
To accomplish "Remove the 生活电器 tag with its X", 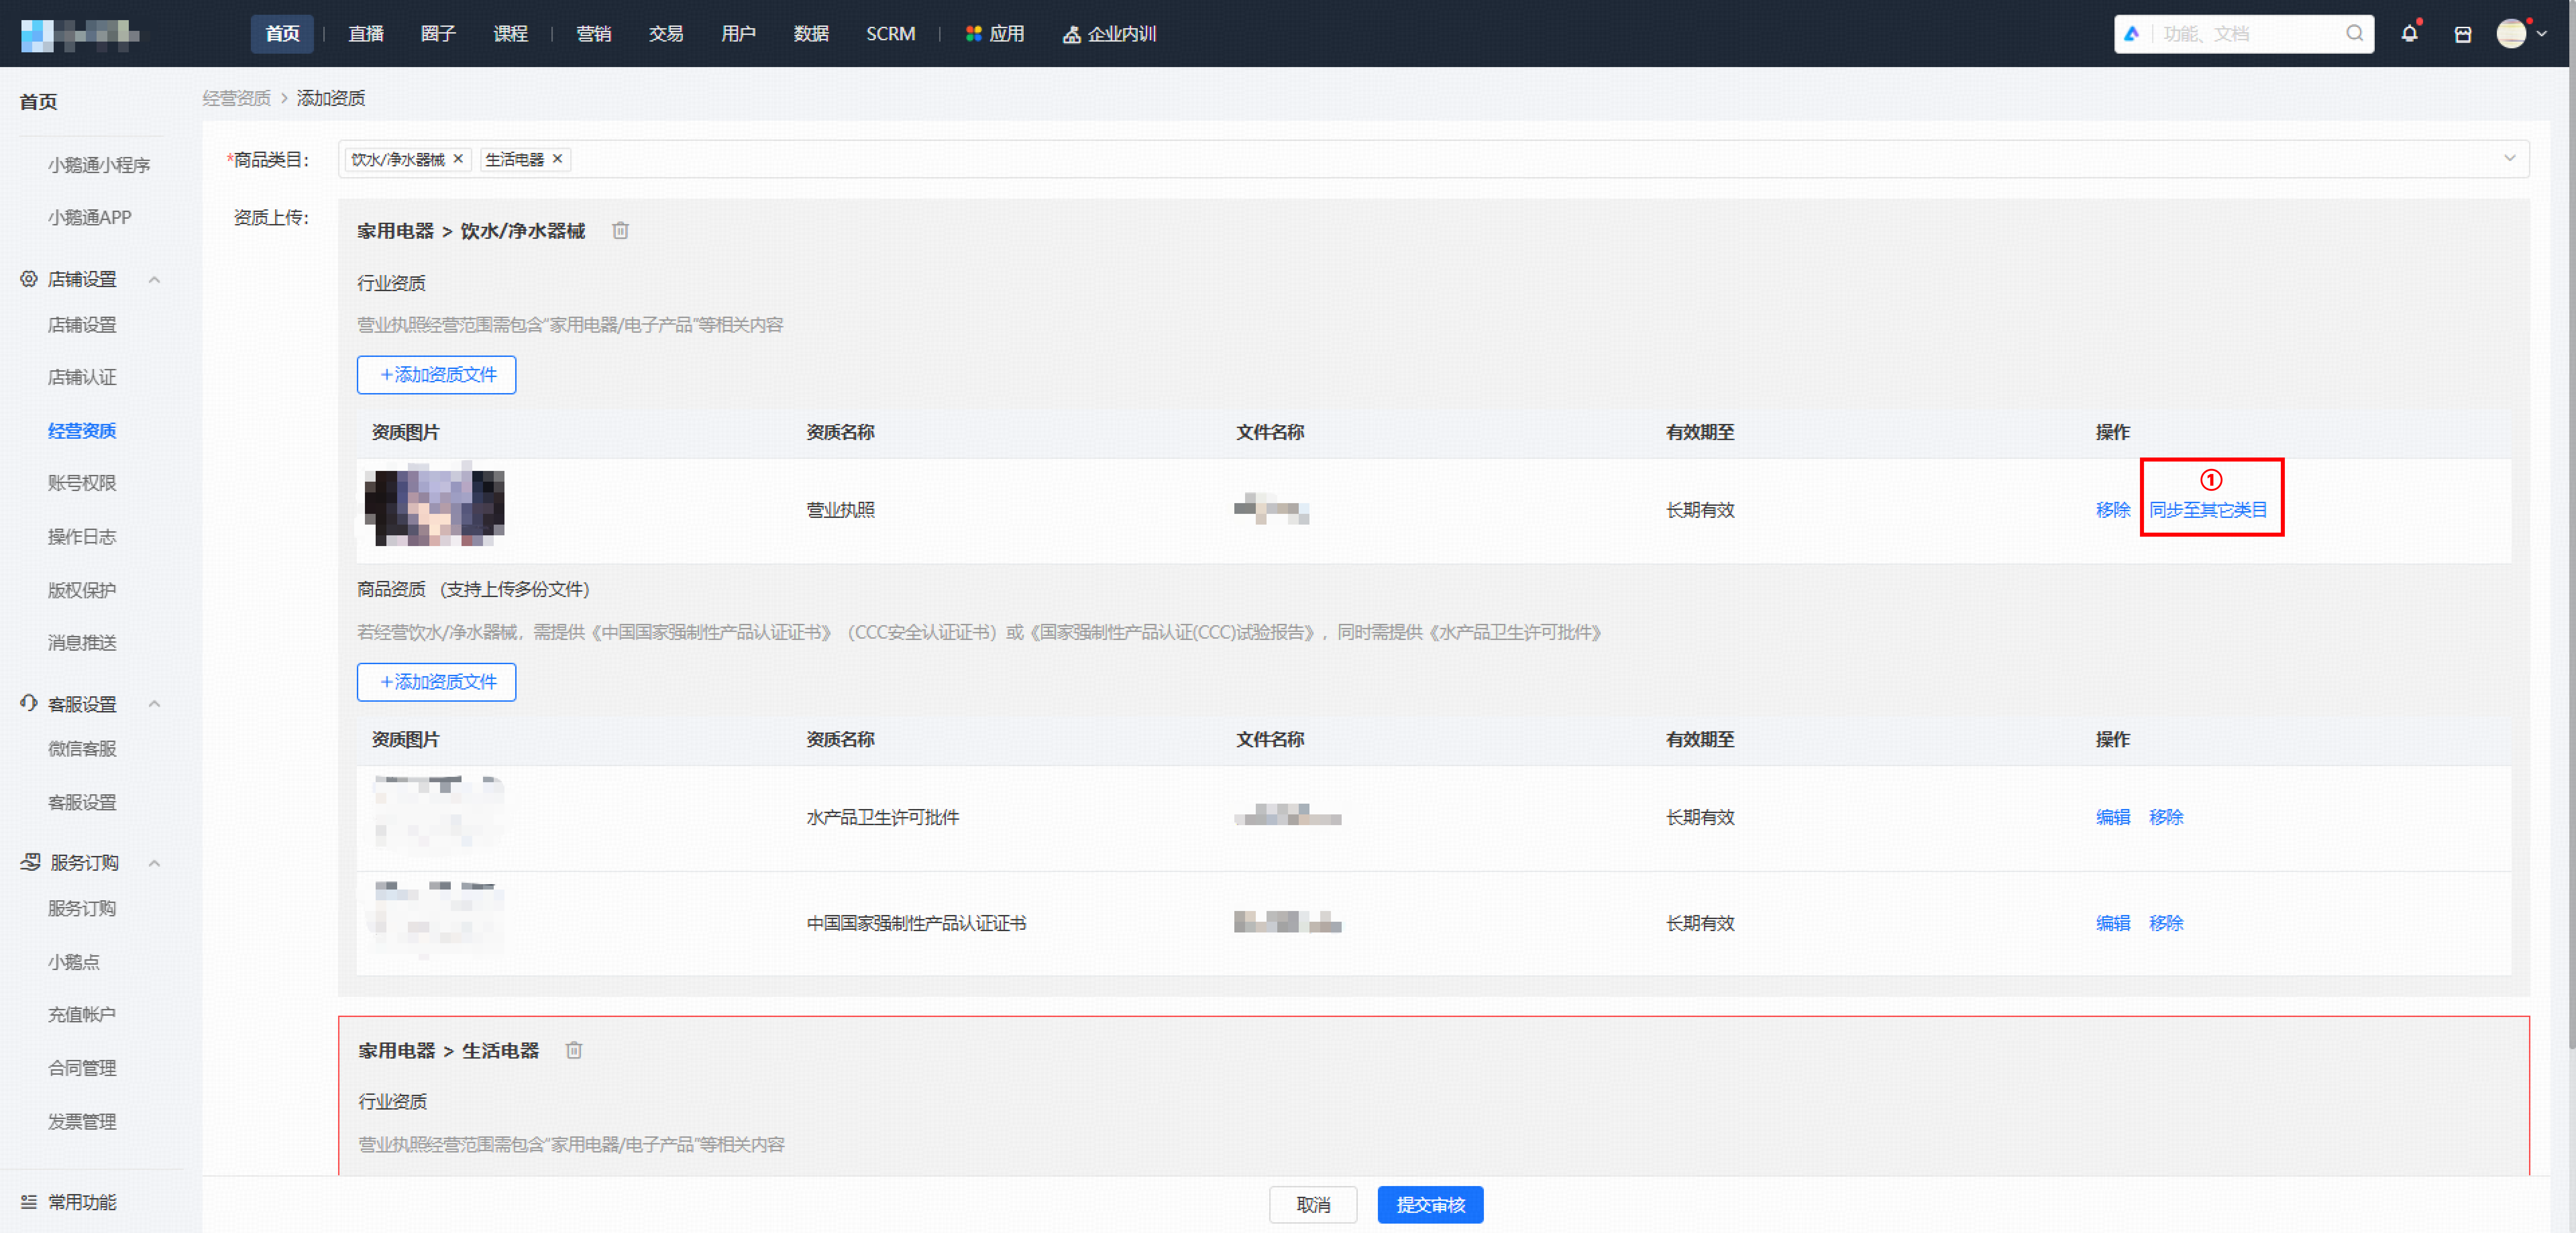I will [x=558, y=159].
